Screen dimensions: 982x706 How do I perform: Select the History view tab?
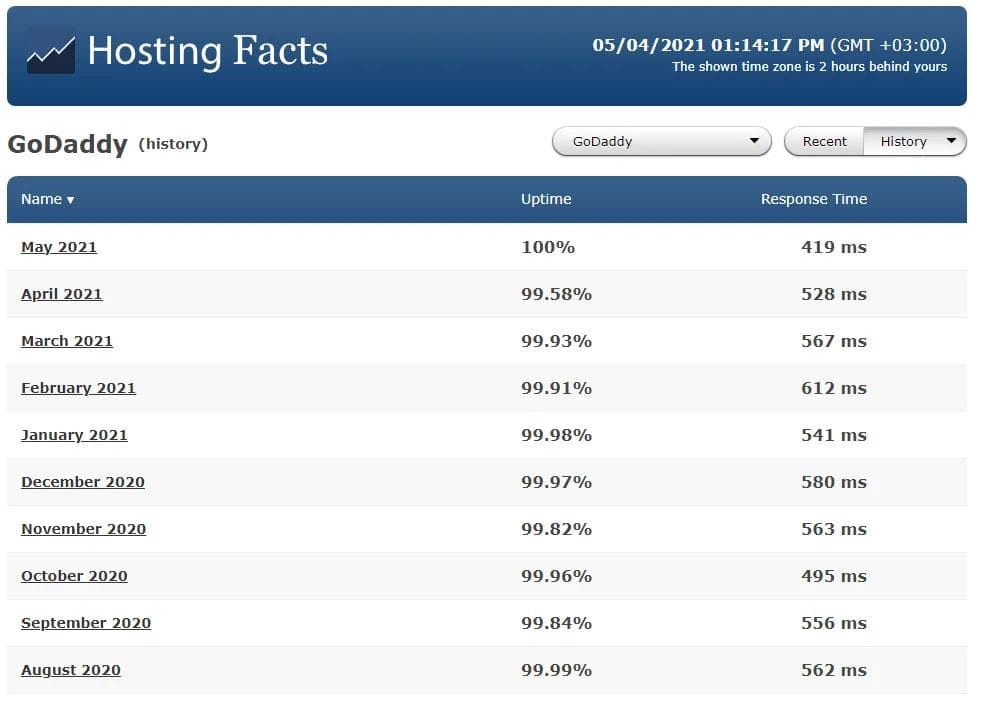[x=903, y=142]
